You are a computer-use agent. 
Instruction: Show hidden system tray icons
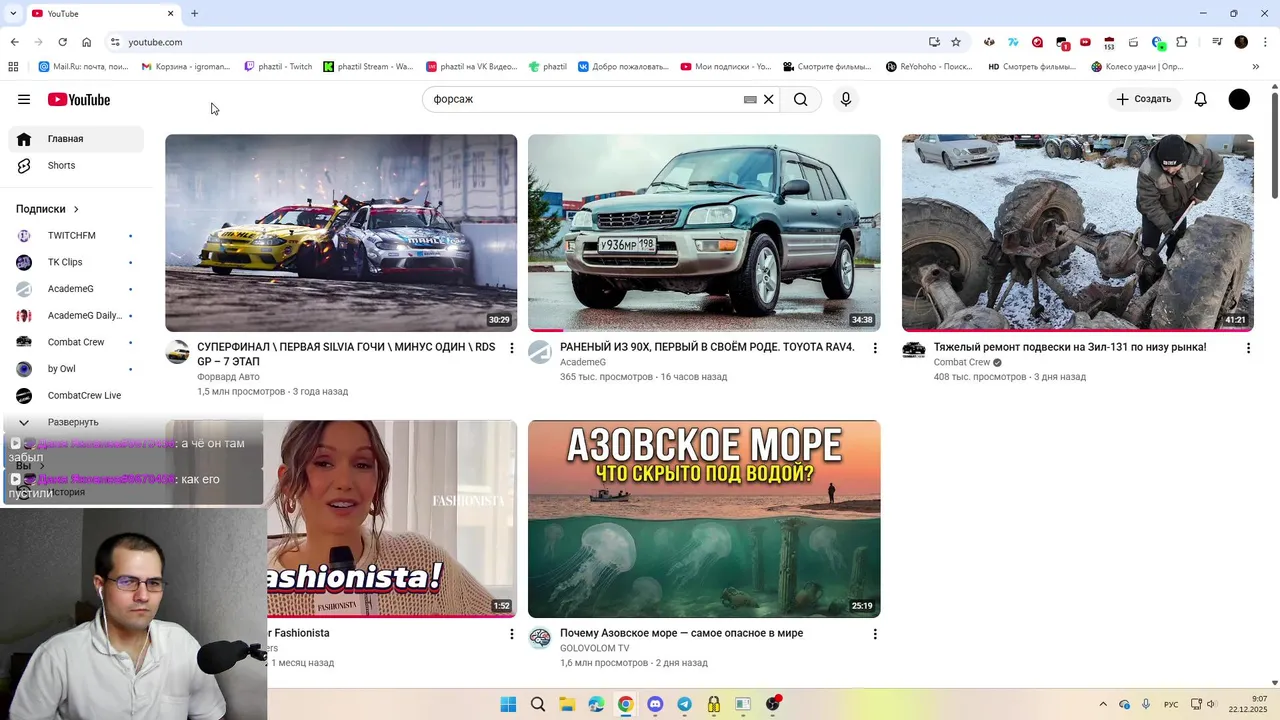pos(1103,704)
